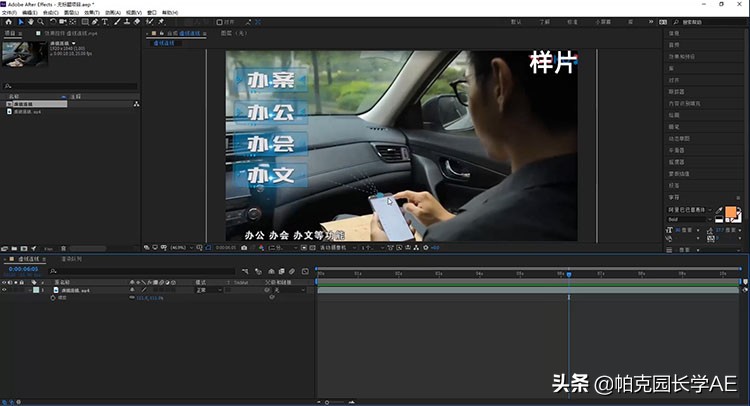Select the Puppet Pin tool
Screen dimensions: 750x406
tap(161, 22)
